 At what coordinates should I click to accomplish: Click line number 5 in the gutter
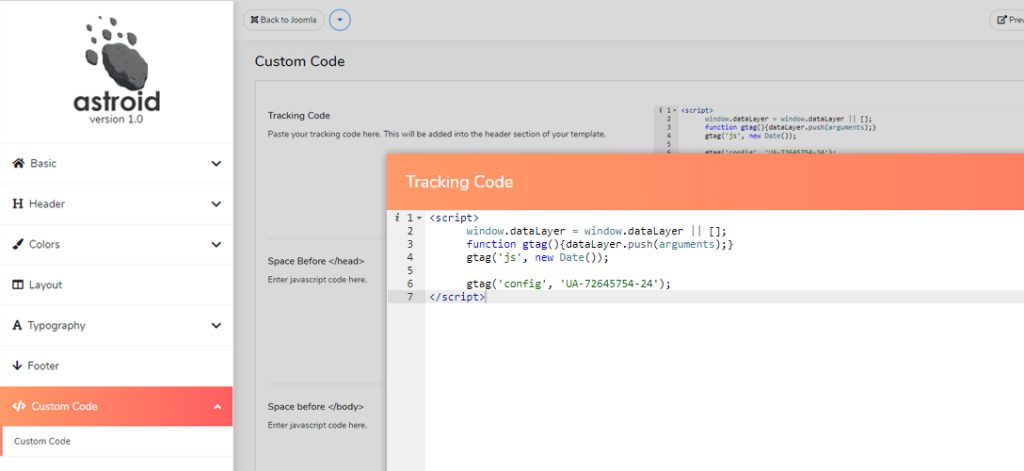tap(409, 270)
